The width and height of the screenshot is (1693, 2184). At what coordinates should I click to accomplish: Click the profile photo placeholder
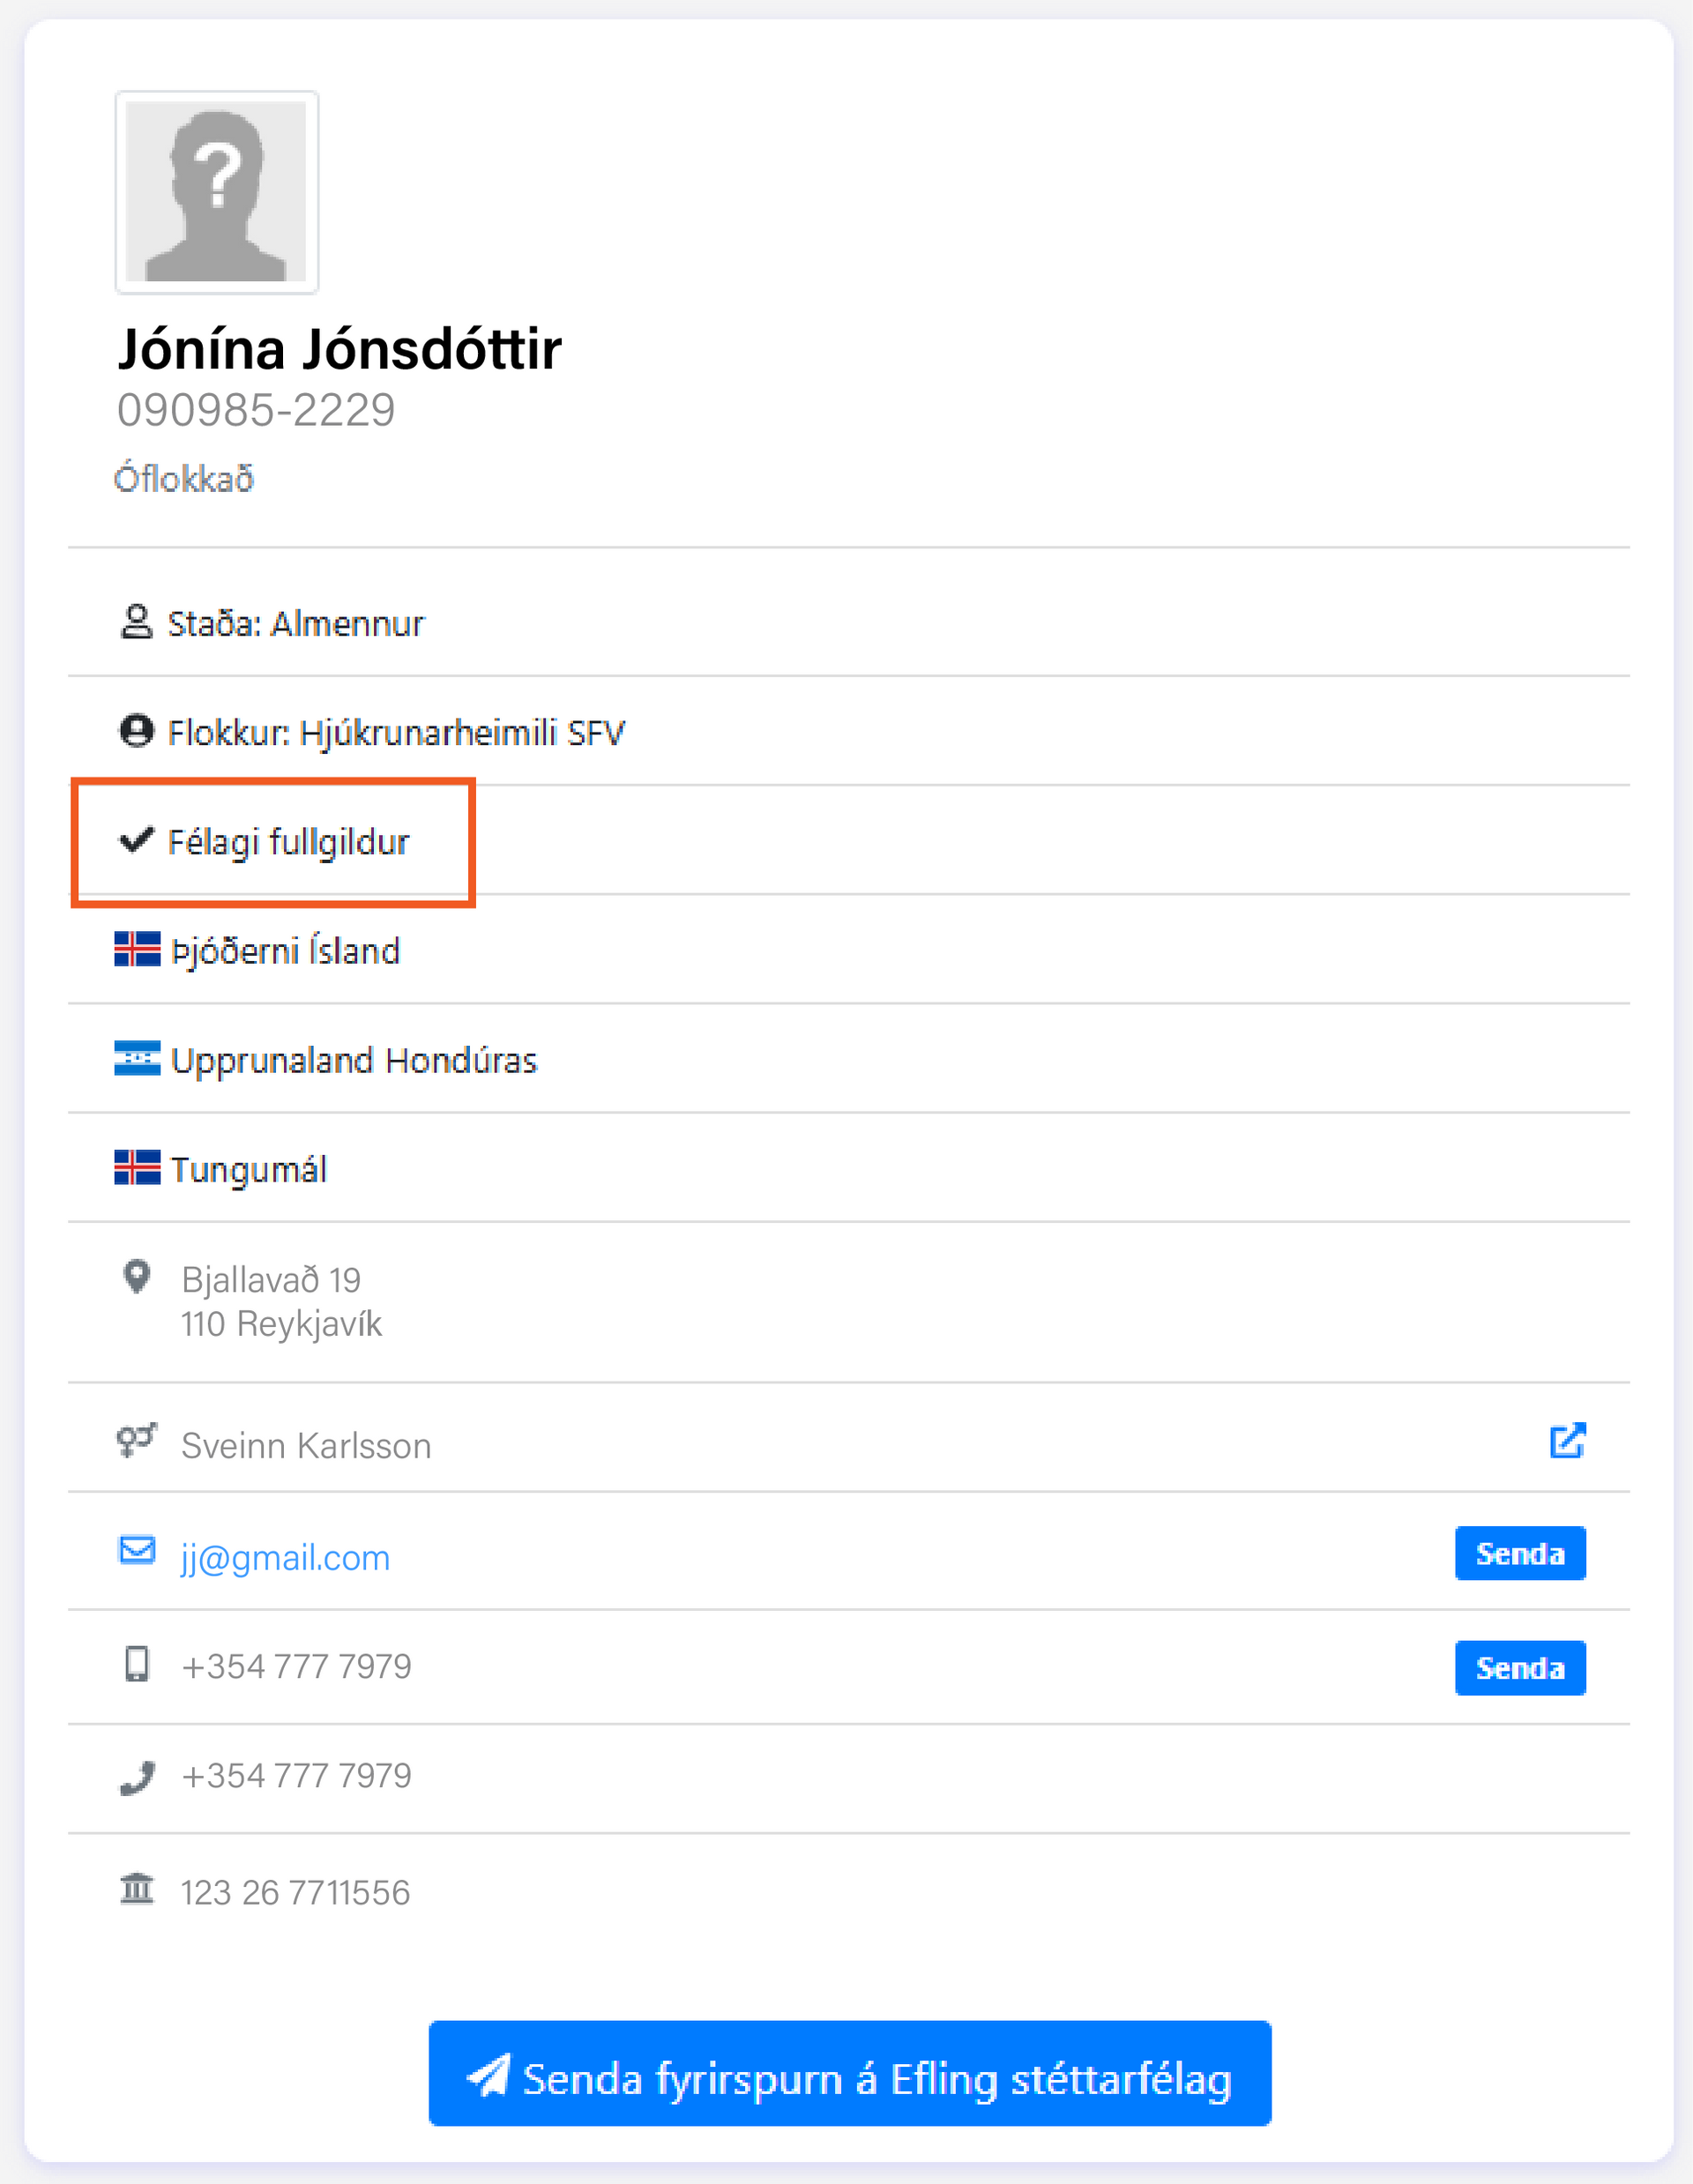[x=217, y=192]
